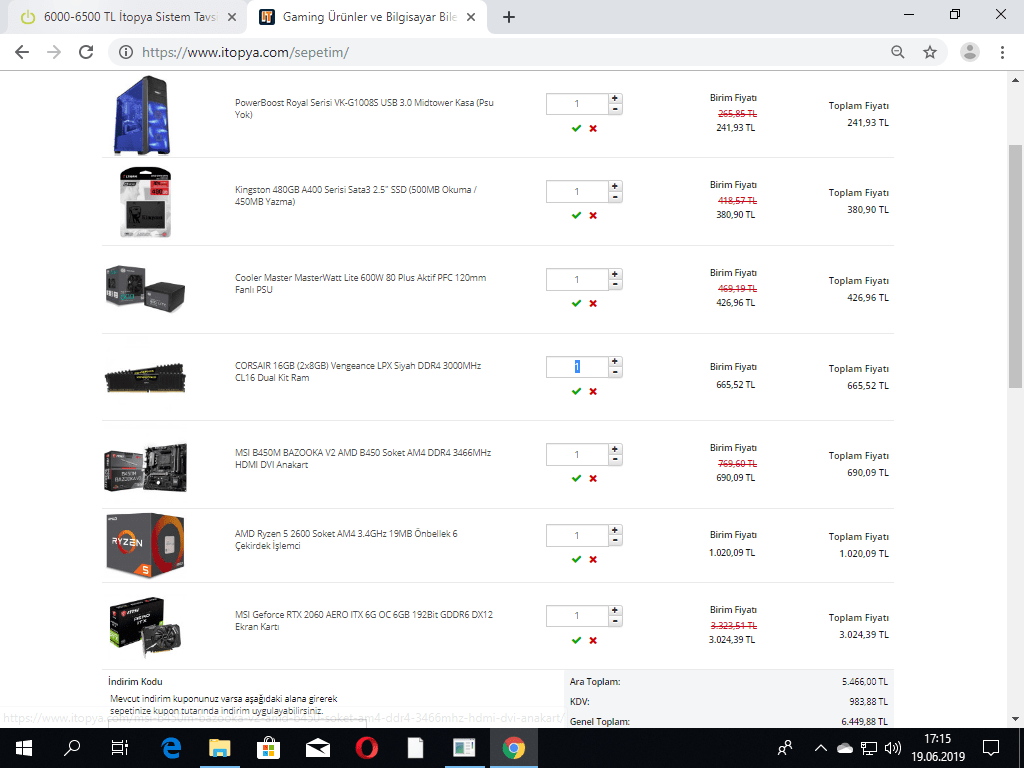
Task: Decrease MSI B450M quantity with minus
Action: coord(615,459)
